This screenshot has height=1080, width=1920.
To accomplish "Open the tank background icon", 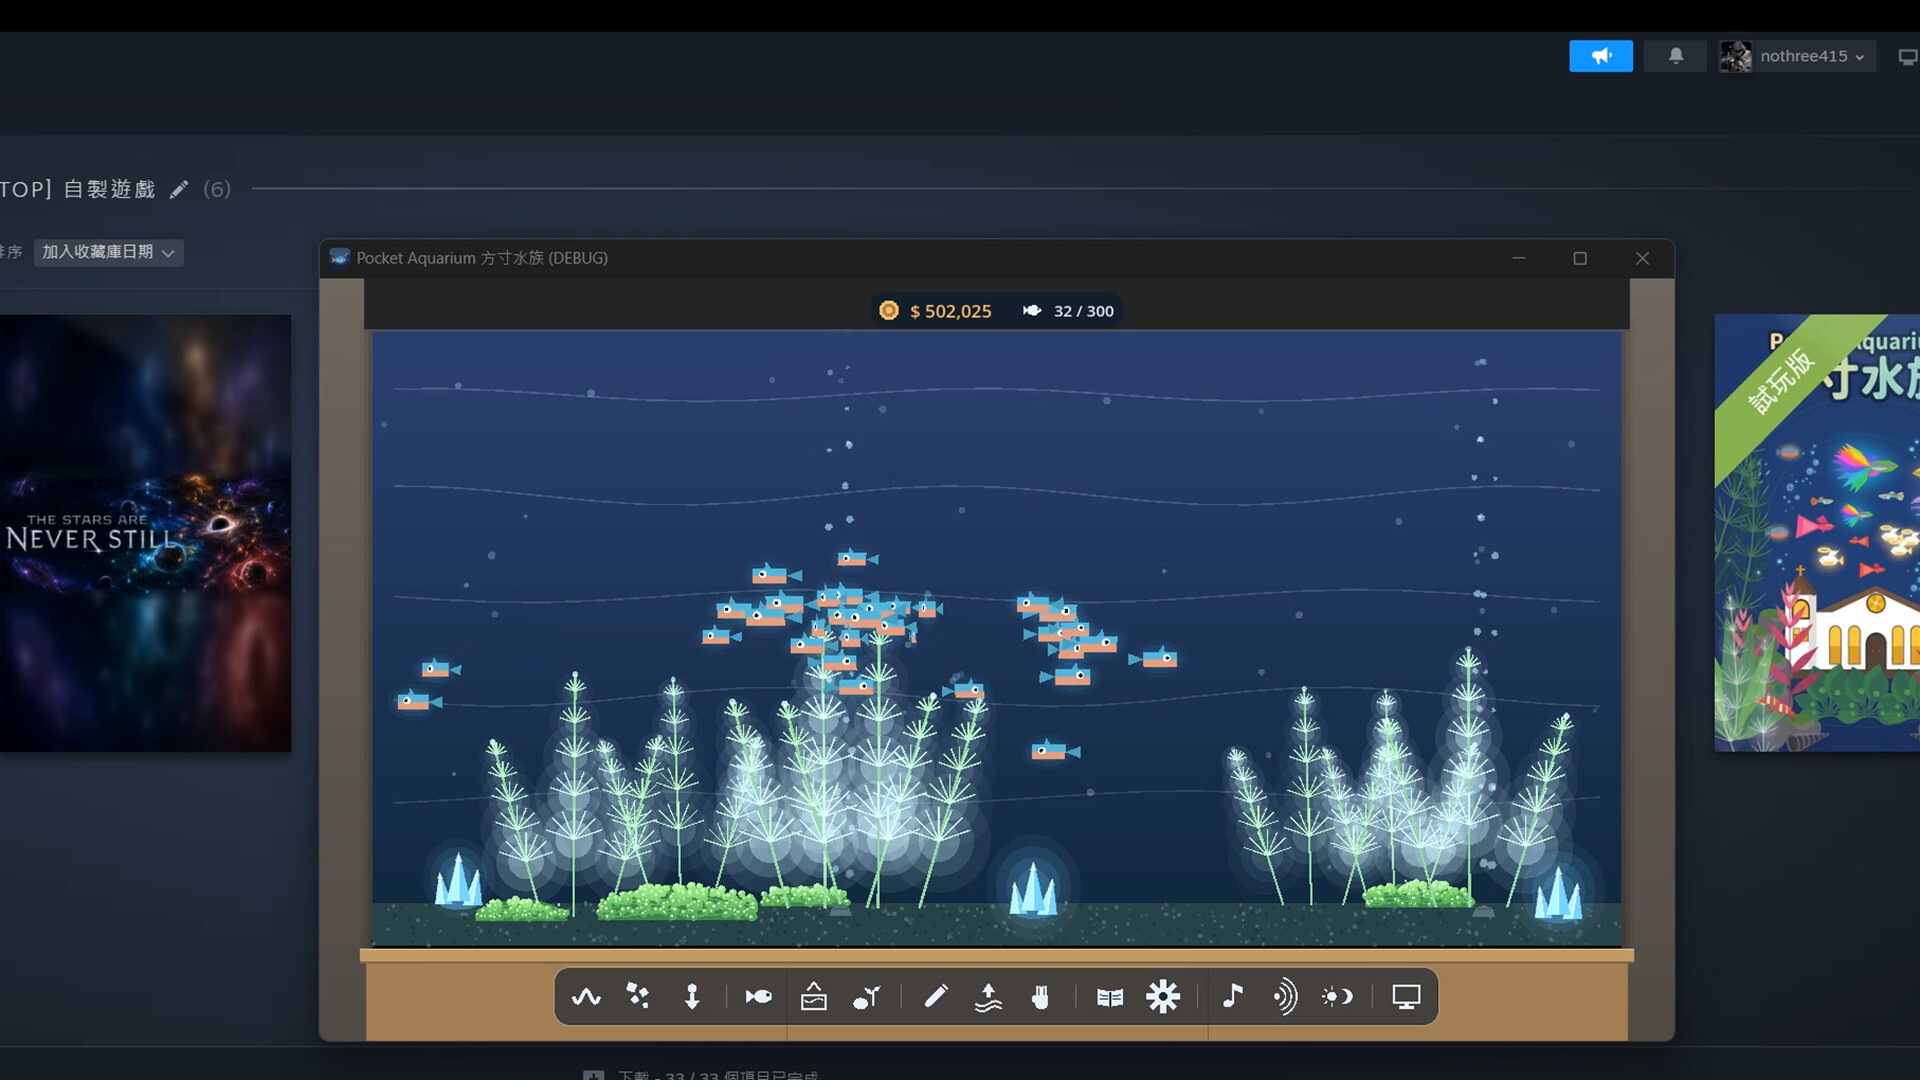I will (814, 996).
